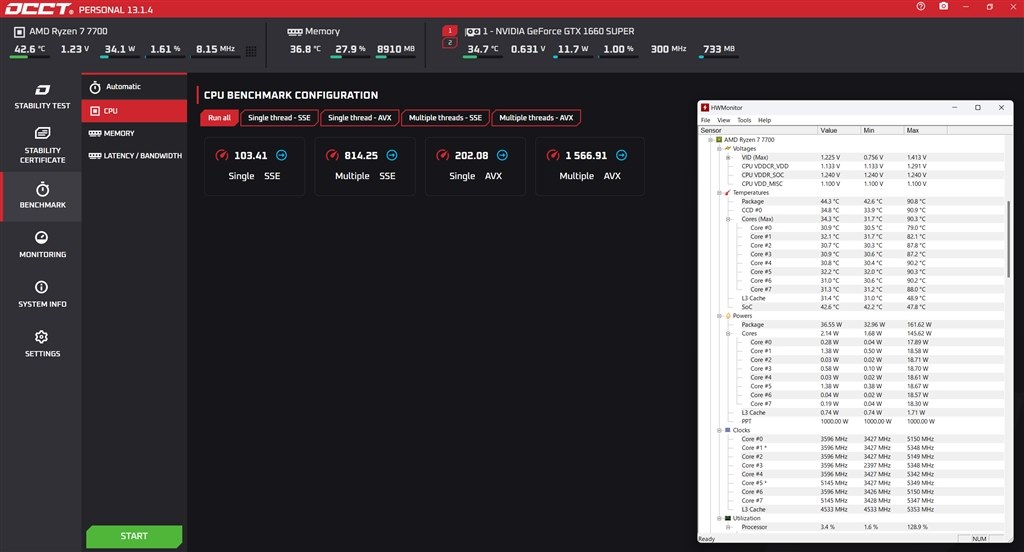Open Single AVX score details arrow

coord(502,155)
